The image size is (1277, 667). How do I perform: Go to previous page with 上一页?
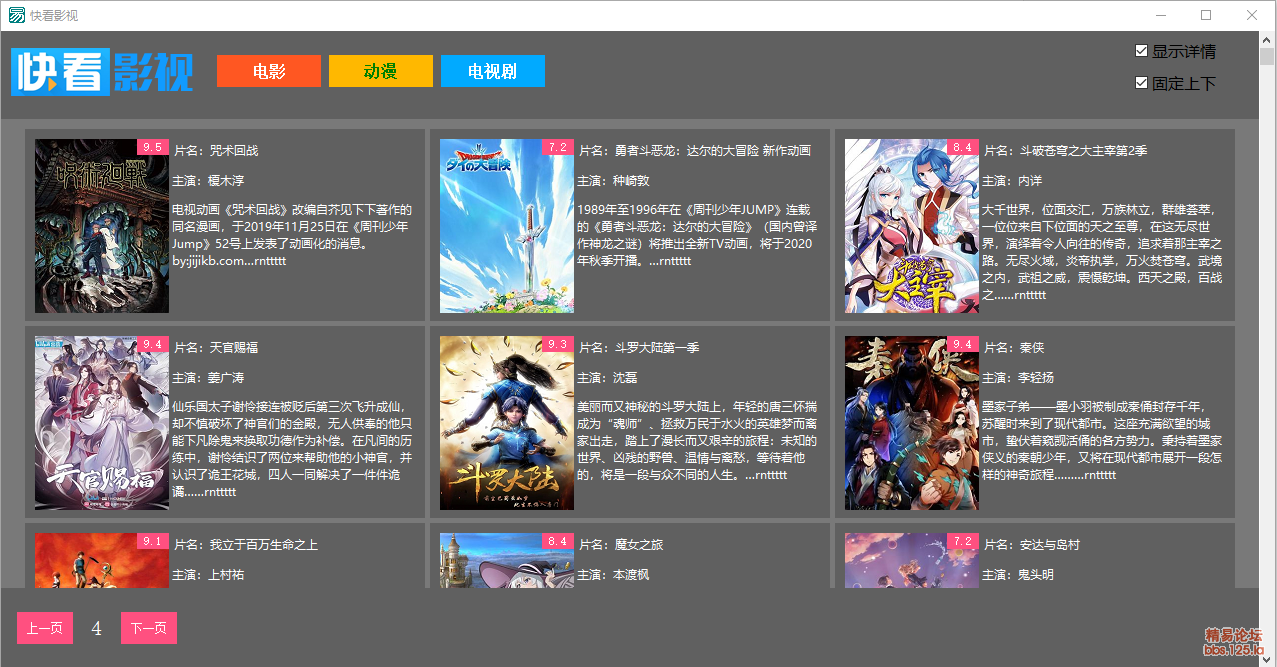tap(45, 628)
